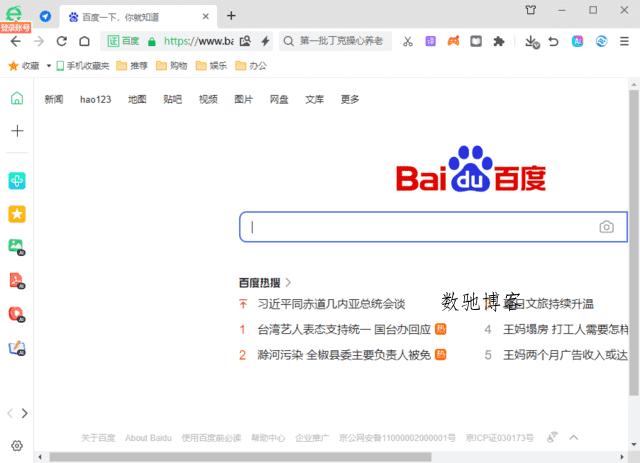Open the 视频 navigation link
Image resolution: width=640 pixels, height=463 pixels.
pyautogui.click(x=208, y=99)
